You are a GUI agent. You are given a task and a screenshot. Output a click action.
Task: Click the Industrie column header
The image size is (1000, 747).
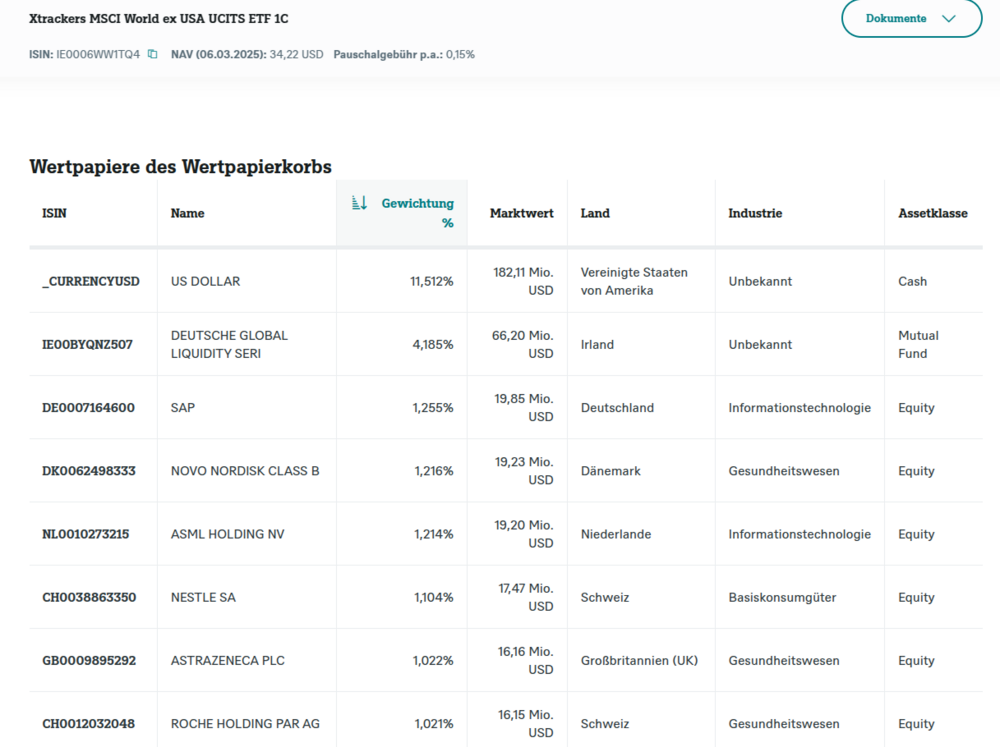(x=755, y=213)
